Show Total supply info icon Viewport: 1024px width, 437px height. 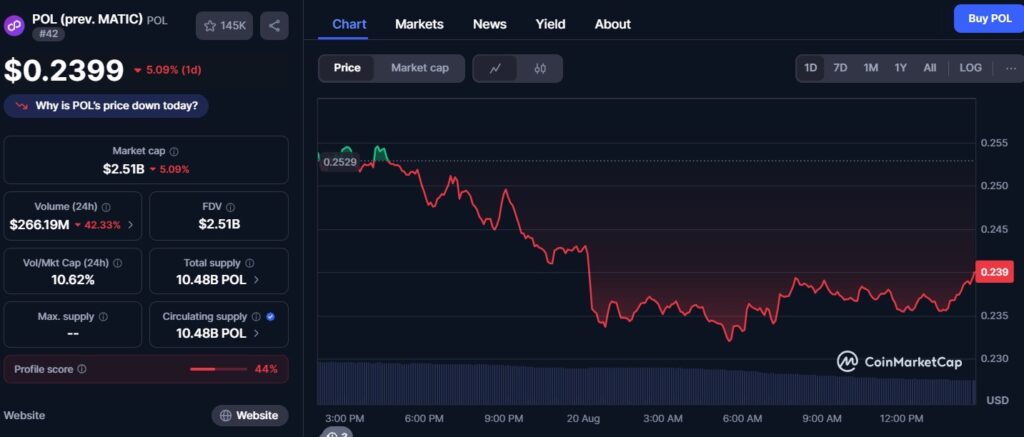(x=249, y=263)
